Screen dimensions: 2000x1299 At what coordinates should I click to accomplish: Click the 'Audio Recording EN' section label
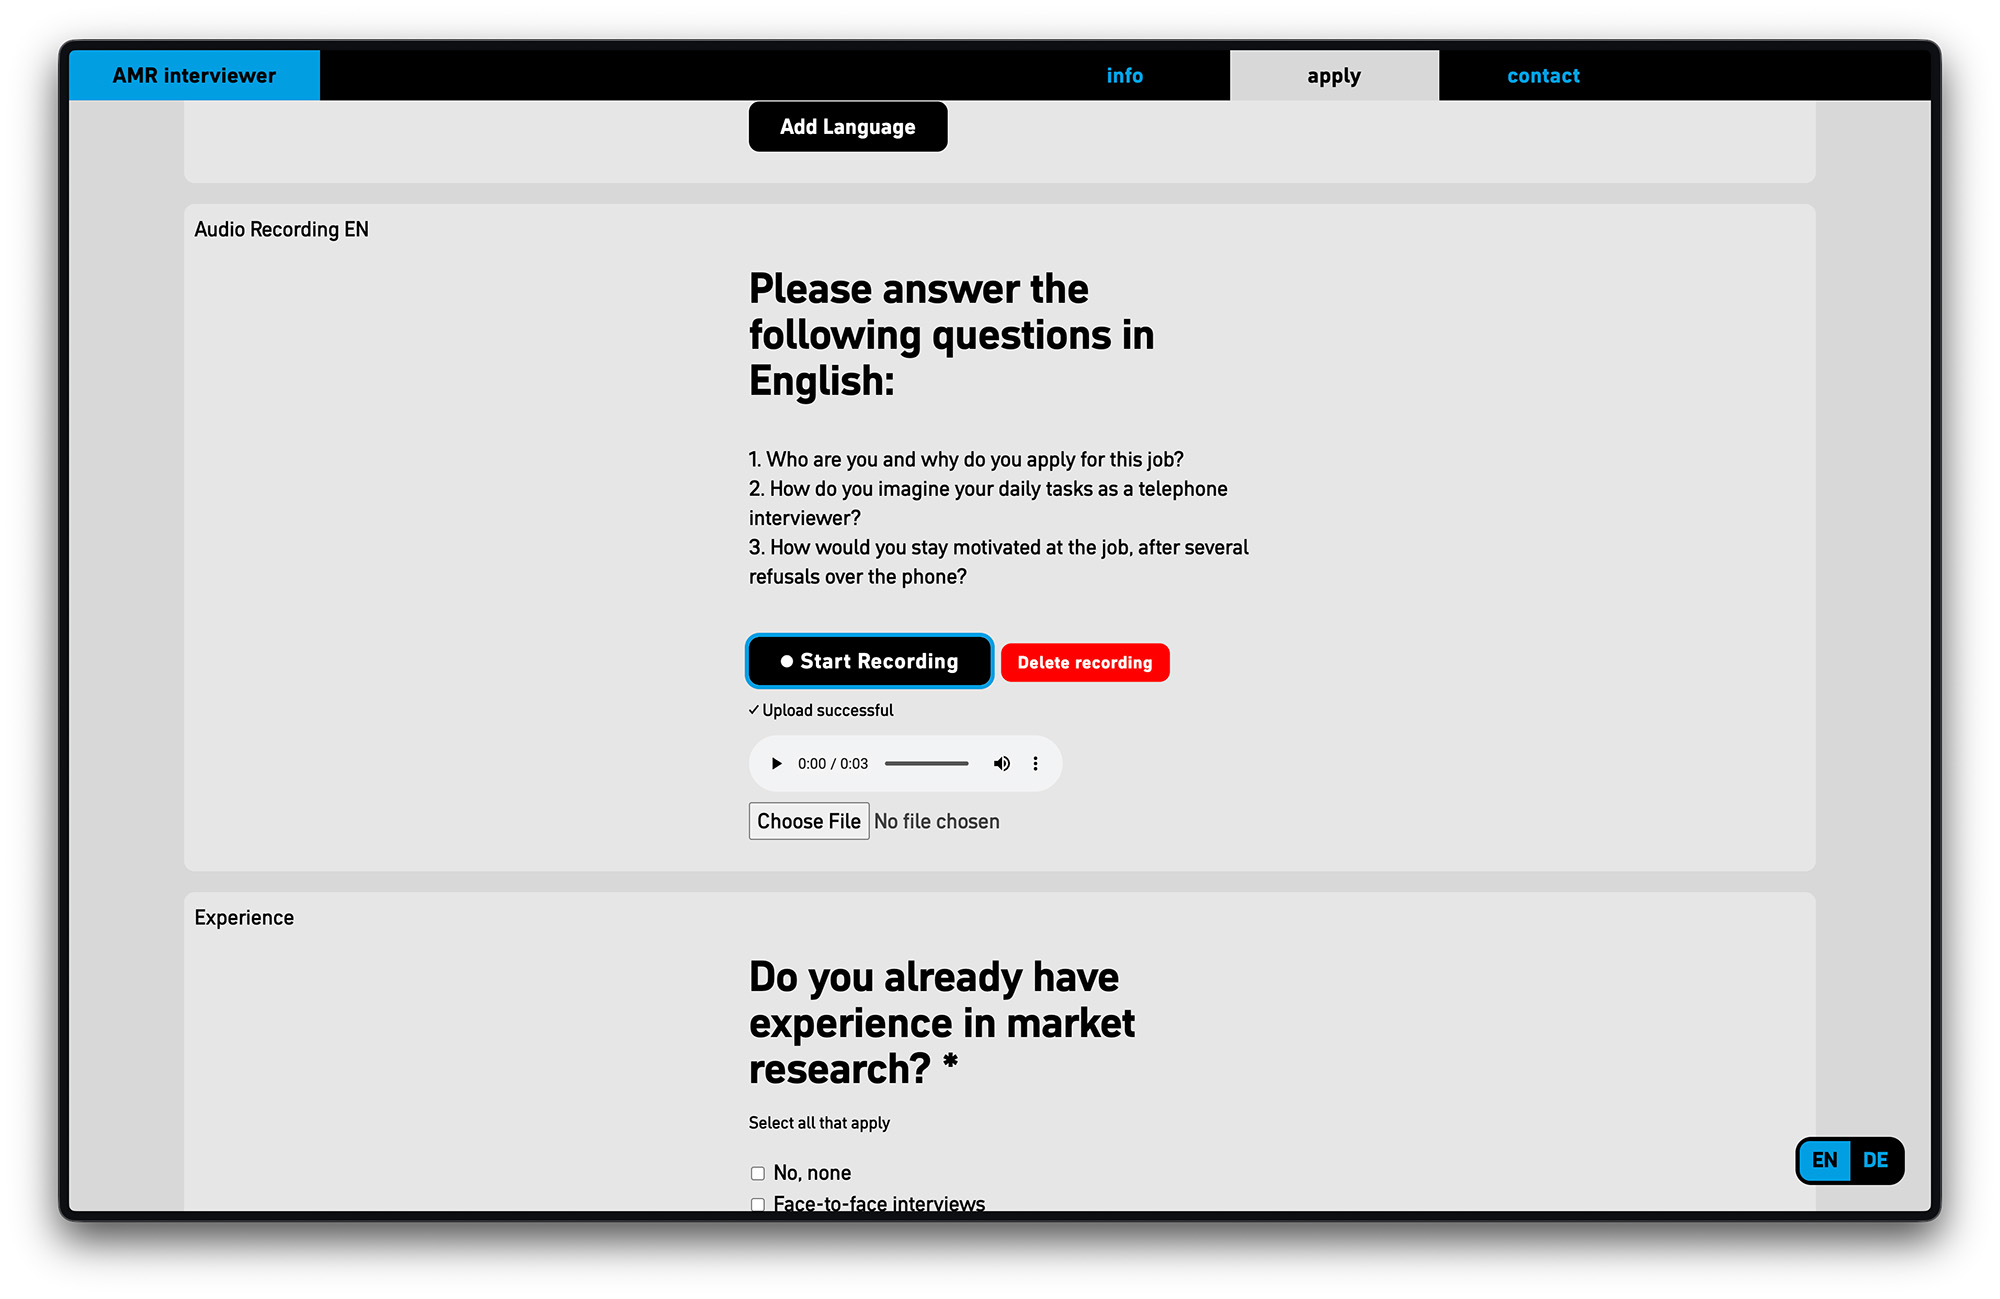[282, 229]
